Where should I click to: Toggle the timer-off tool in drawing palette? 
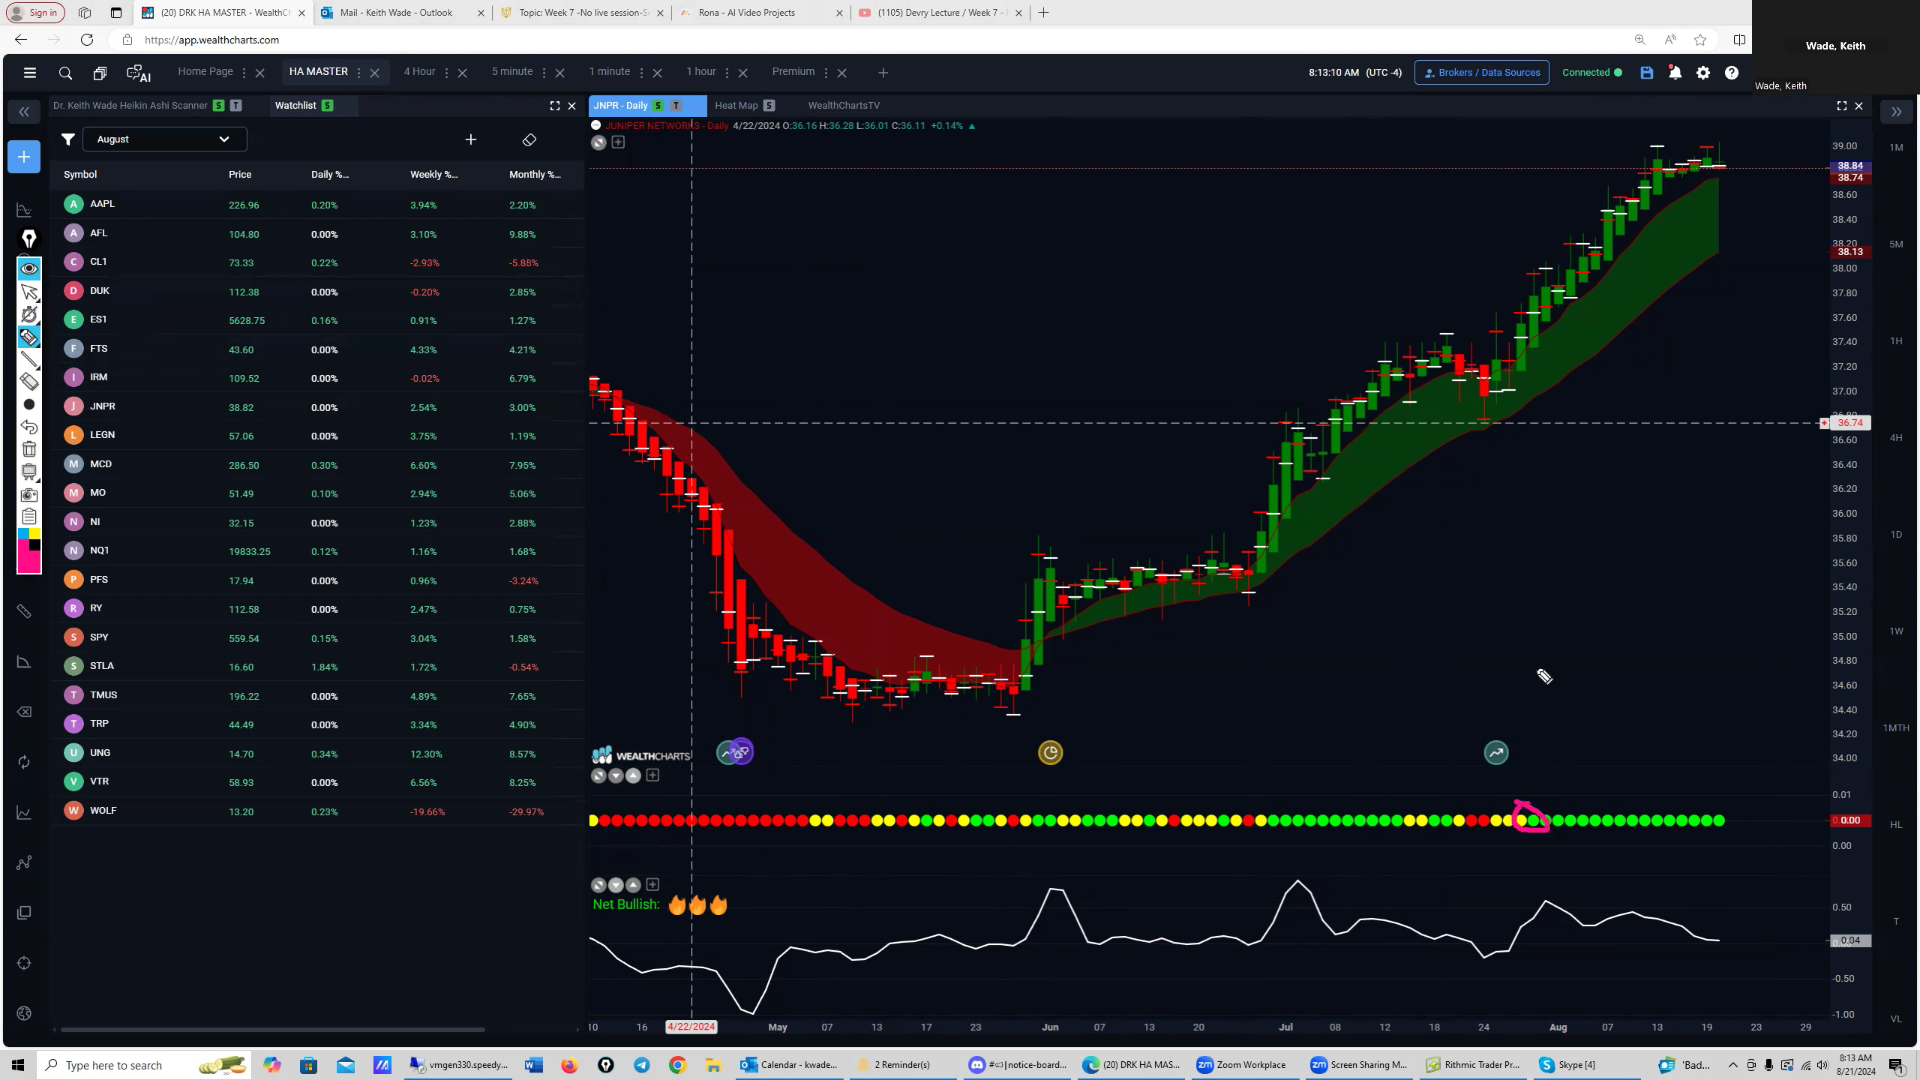29,314
